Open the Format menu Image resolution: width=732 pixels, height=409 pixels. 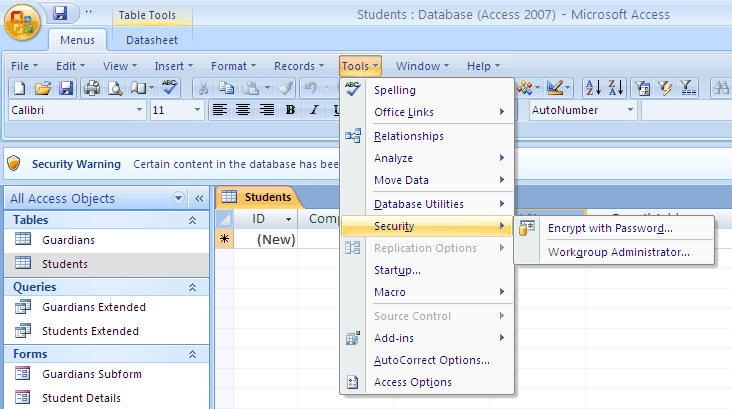[233, 66]
